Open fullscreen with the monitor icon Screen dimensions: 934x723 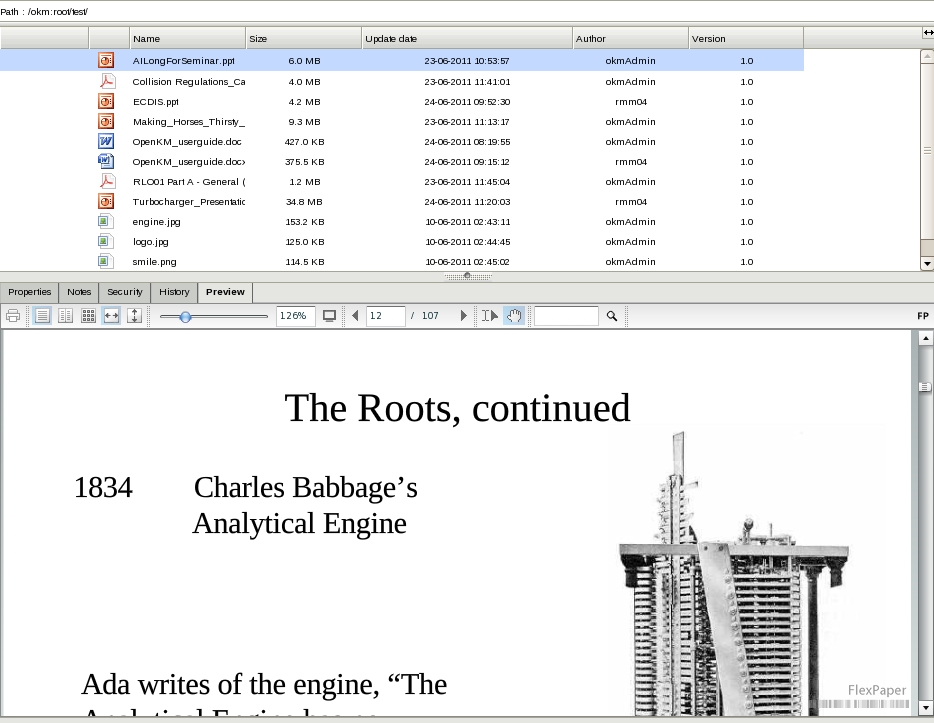[x=330, y=315]
